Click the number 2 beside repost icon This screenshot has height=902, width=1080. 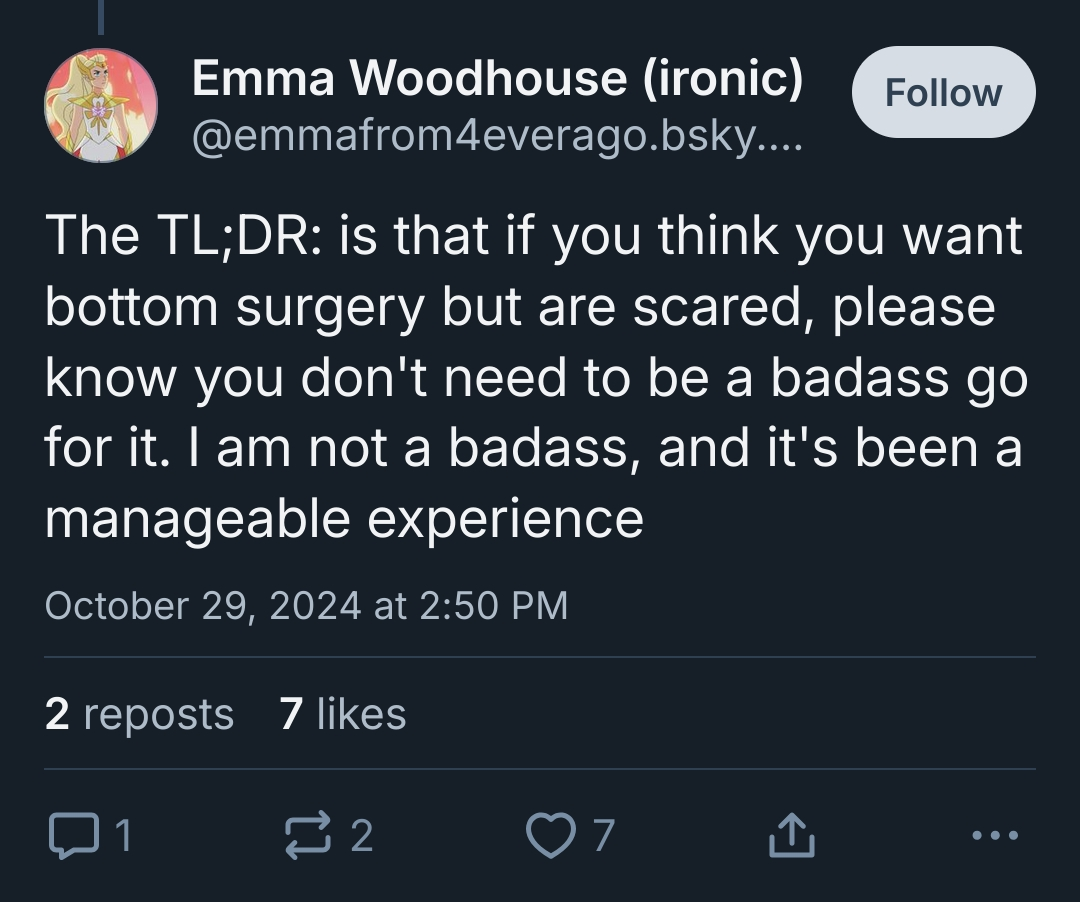coord(362,836)
